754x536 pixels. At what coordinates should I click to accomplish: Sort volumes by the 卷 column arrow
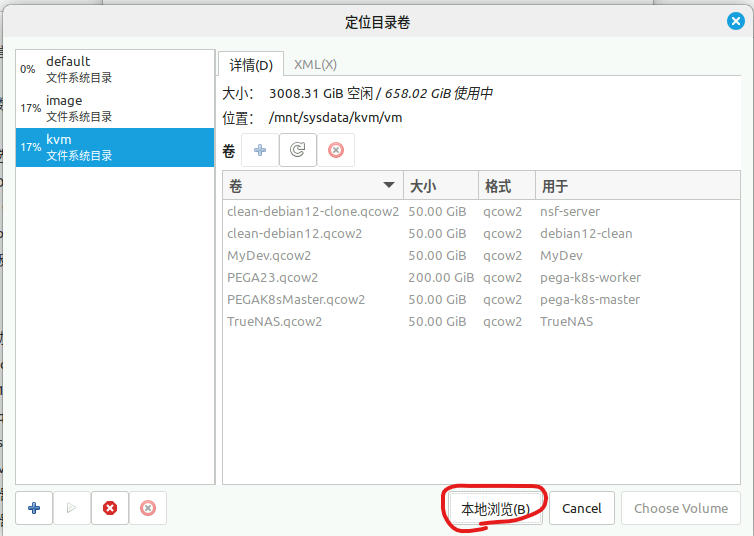(388, 186)
